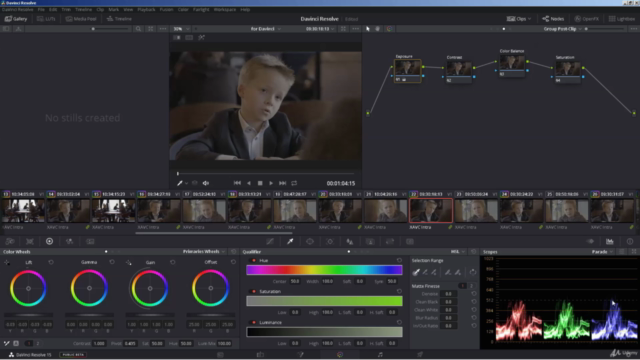
Task: Reset the Lift color wheel
Action: 51,262
